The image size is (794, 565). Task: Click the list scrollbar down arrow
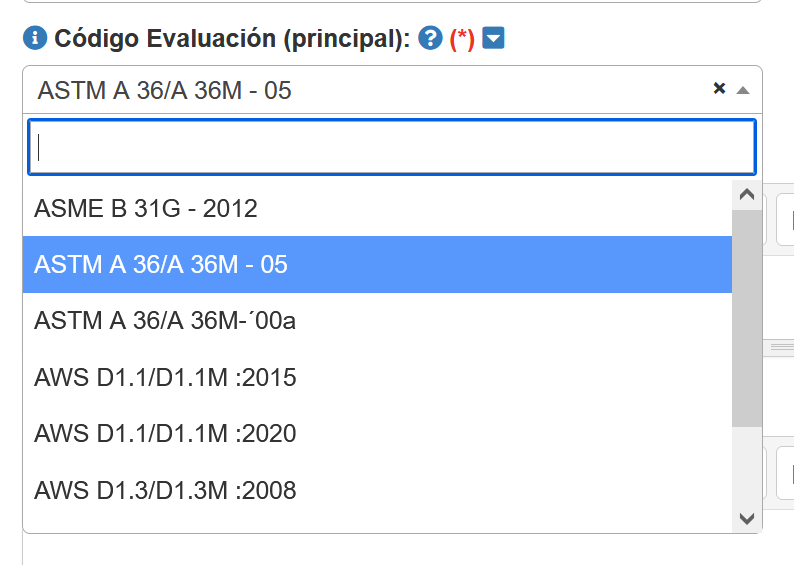point(747,518)
